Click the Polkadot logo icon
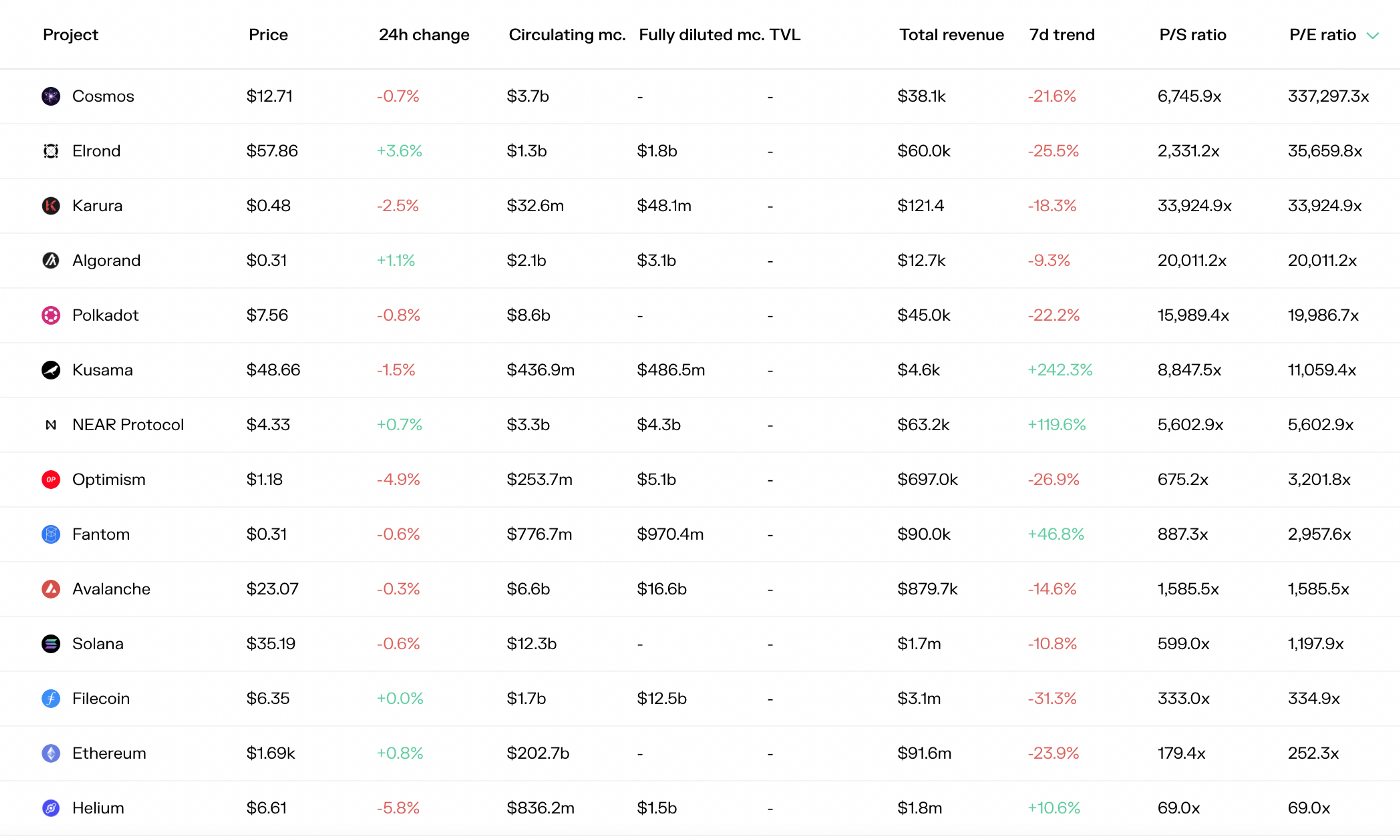 [51, 316]
